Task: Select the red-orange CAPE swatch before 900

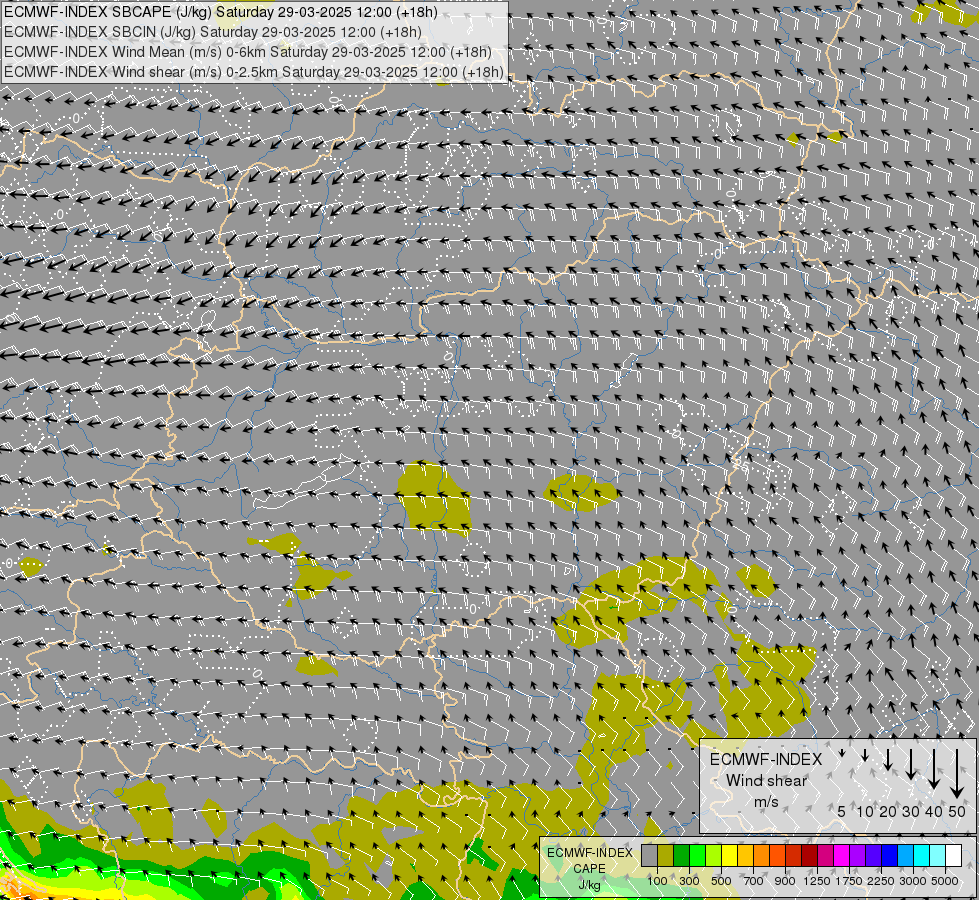Action: [x=777, y=856]
